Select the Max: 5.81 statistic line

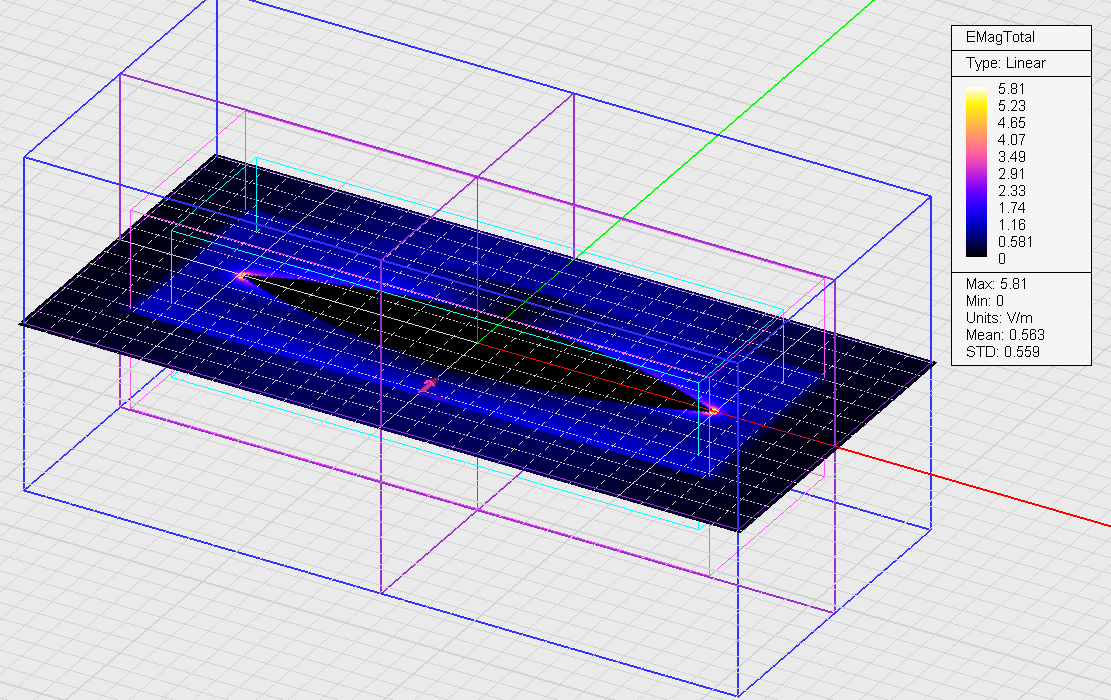[x=997, y=284]
